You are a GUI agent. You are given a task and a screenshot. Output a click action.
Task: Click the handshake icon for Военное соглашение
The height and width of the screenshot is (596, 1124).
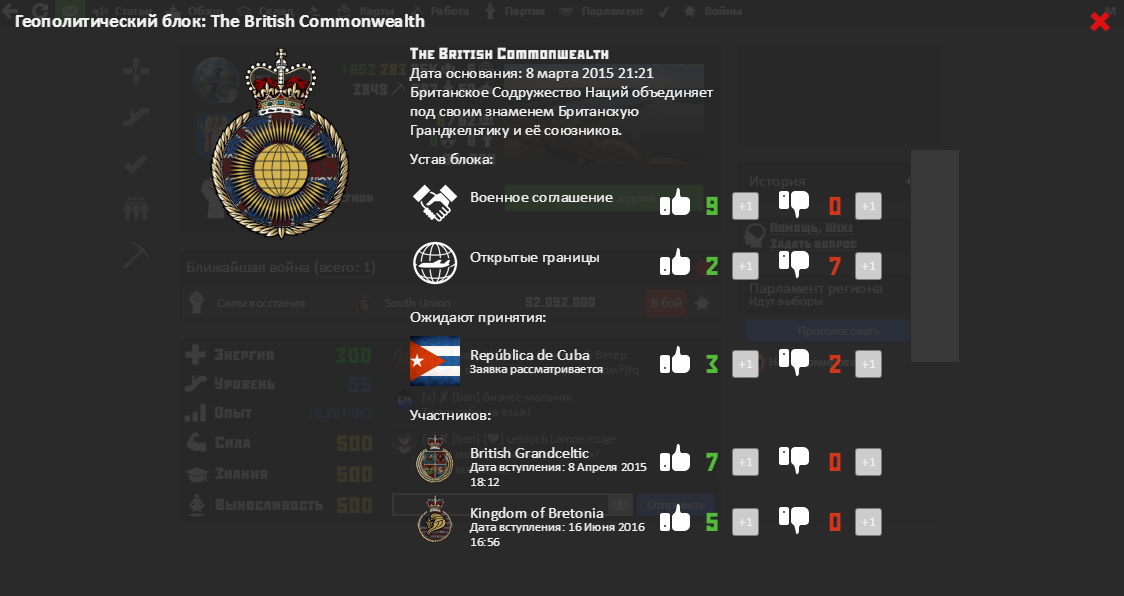434,203
